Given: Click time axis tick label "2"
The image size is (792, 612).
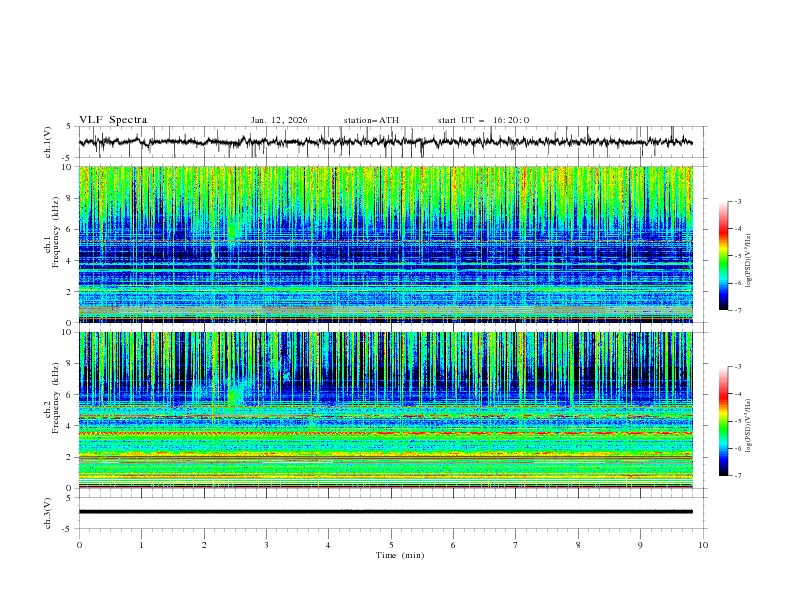Looking at the screenshot, I should point(204,545).
